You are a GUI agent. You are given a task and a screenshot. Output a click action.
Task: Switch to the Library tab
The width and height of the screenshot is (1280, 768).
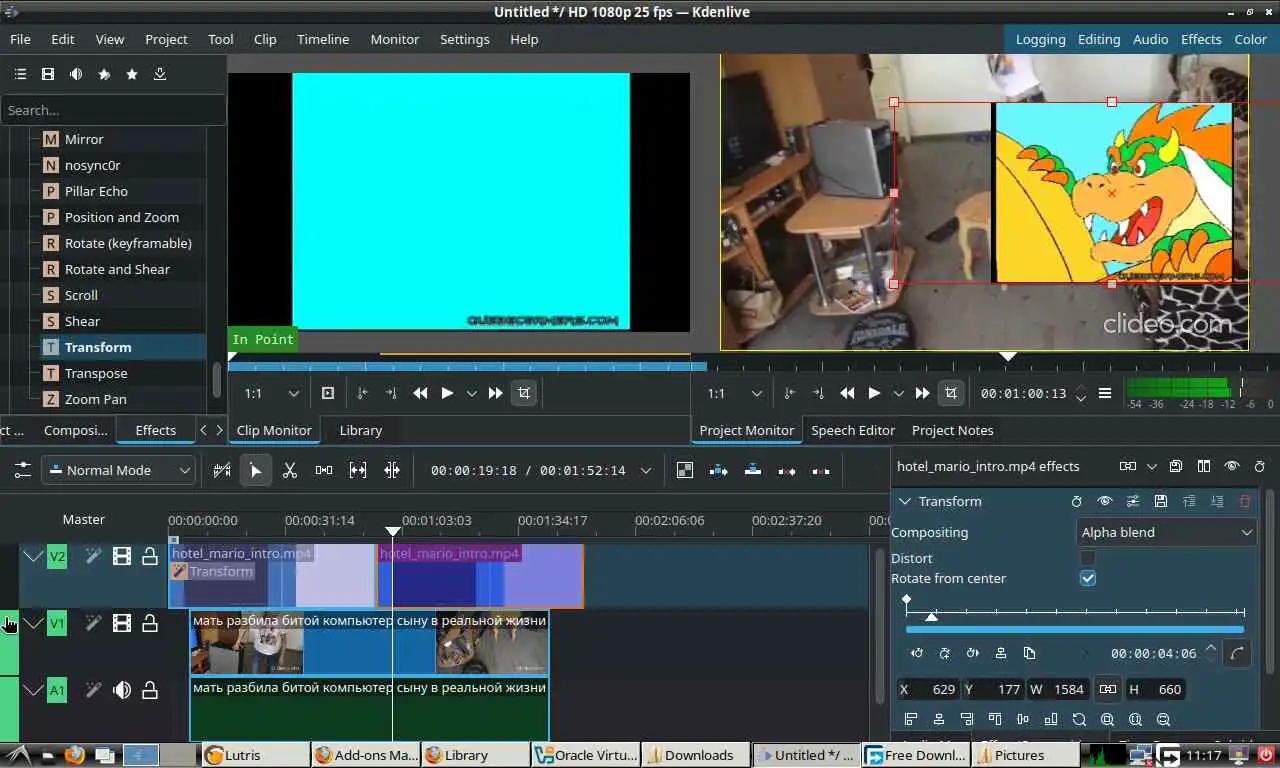pyautogui.click(x=361, y=430)
